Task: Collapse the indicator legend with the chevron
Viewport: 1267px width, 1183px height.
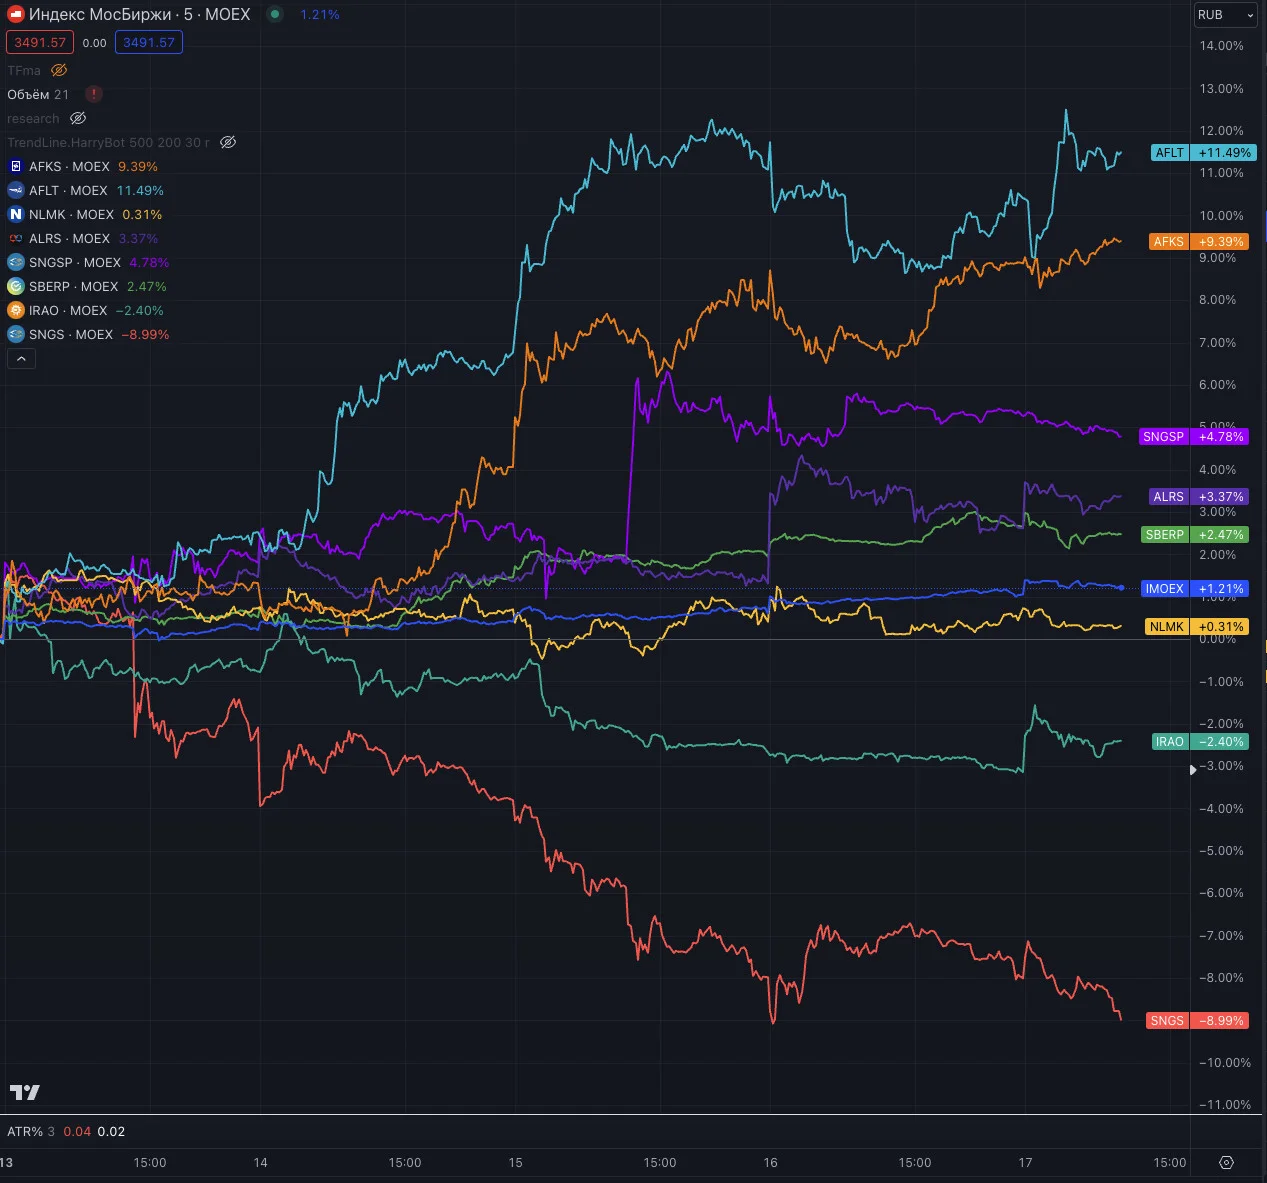Action: pyautogui.click(x=21, y=359)
